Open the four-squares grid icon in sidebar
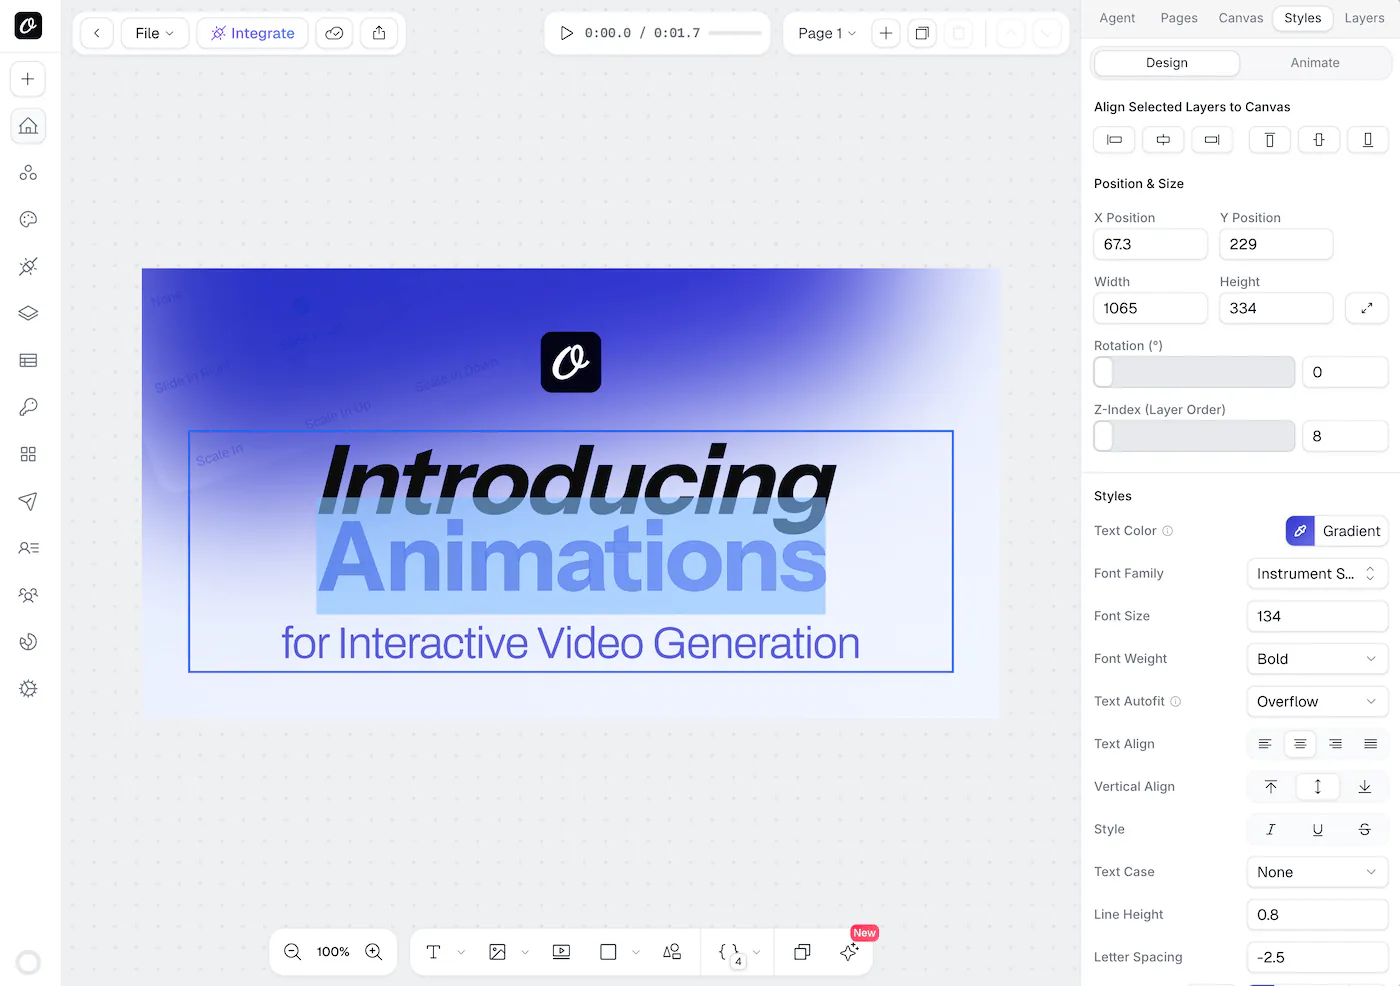The width and height of the screenshot is (1400, 986). pos(28,454)
